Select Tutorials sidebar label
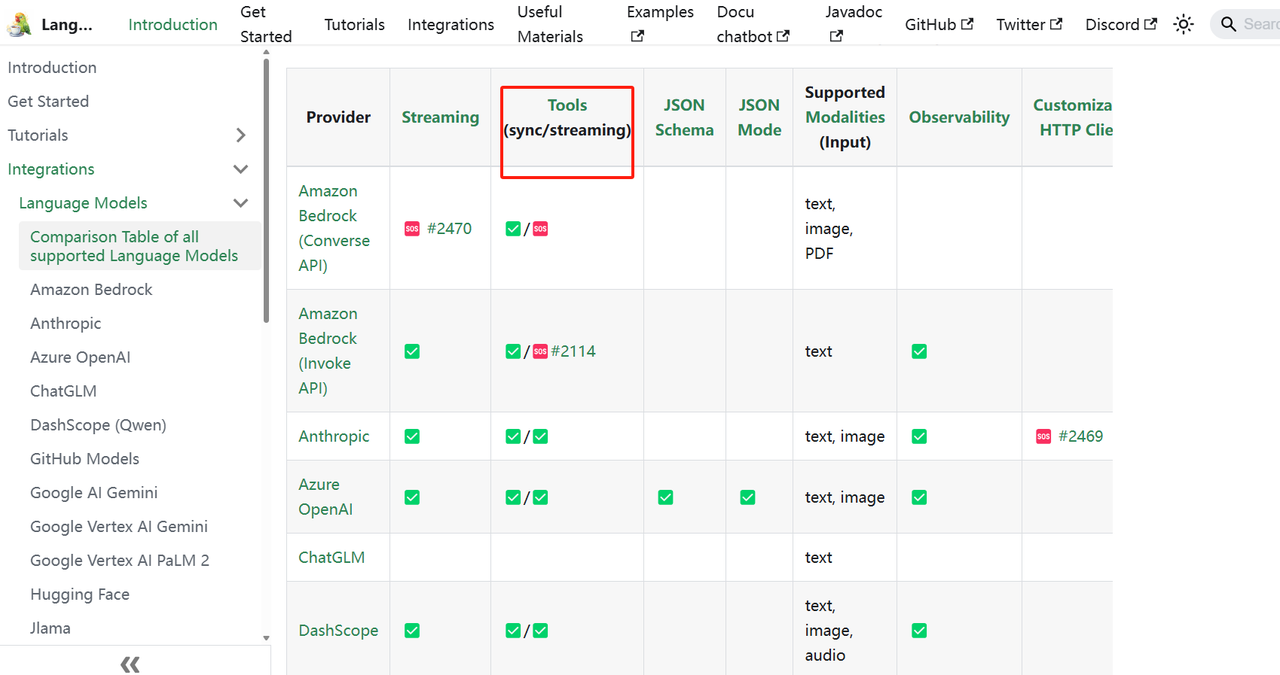This screenshot has height=675, width=1280. pos(38,135)
